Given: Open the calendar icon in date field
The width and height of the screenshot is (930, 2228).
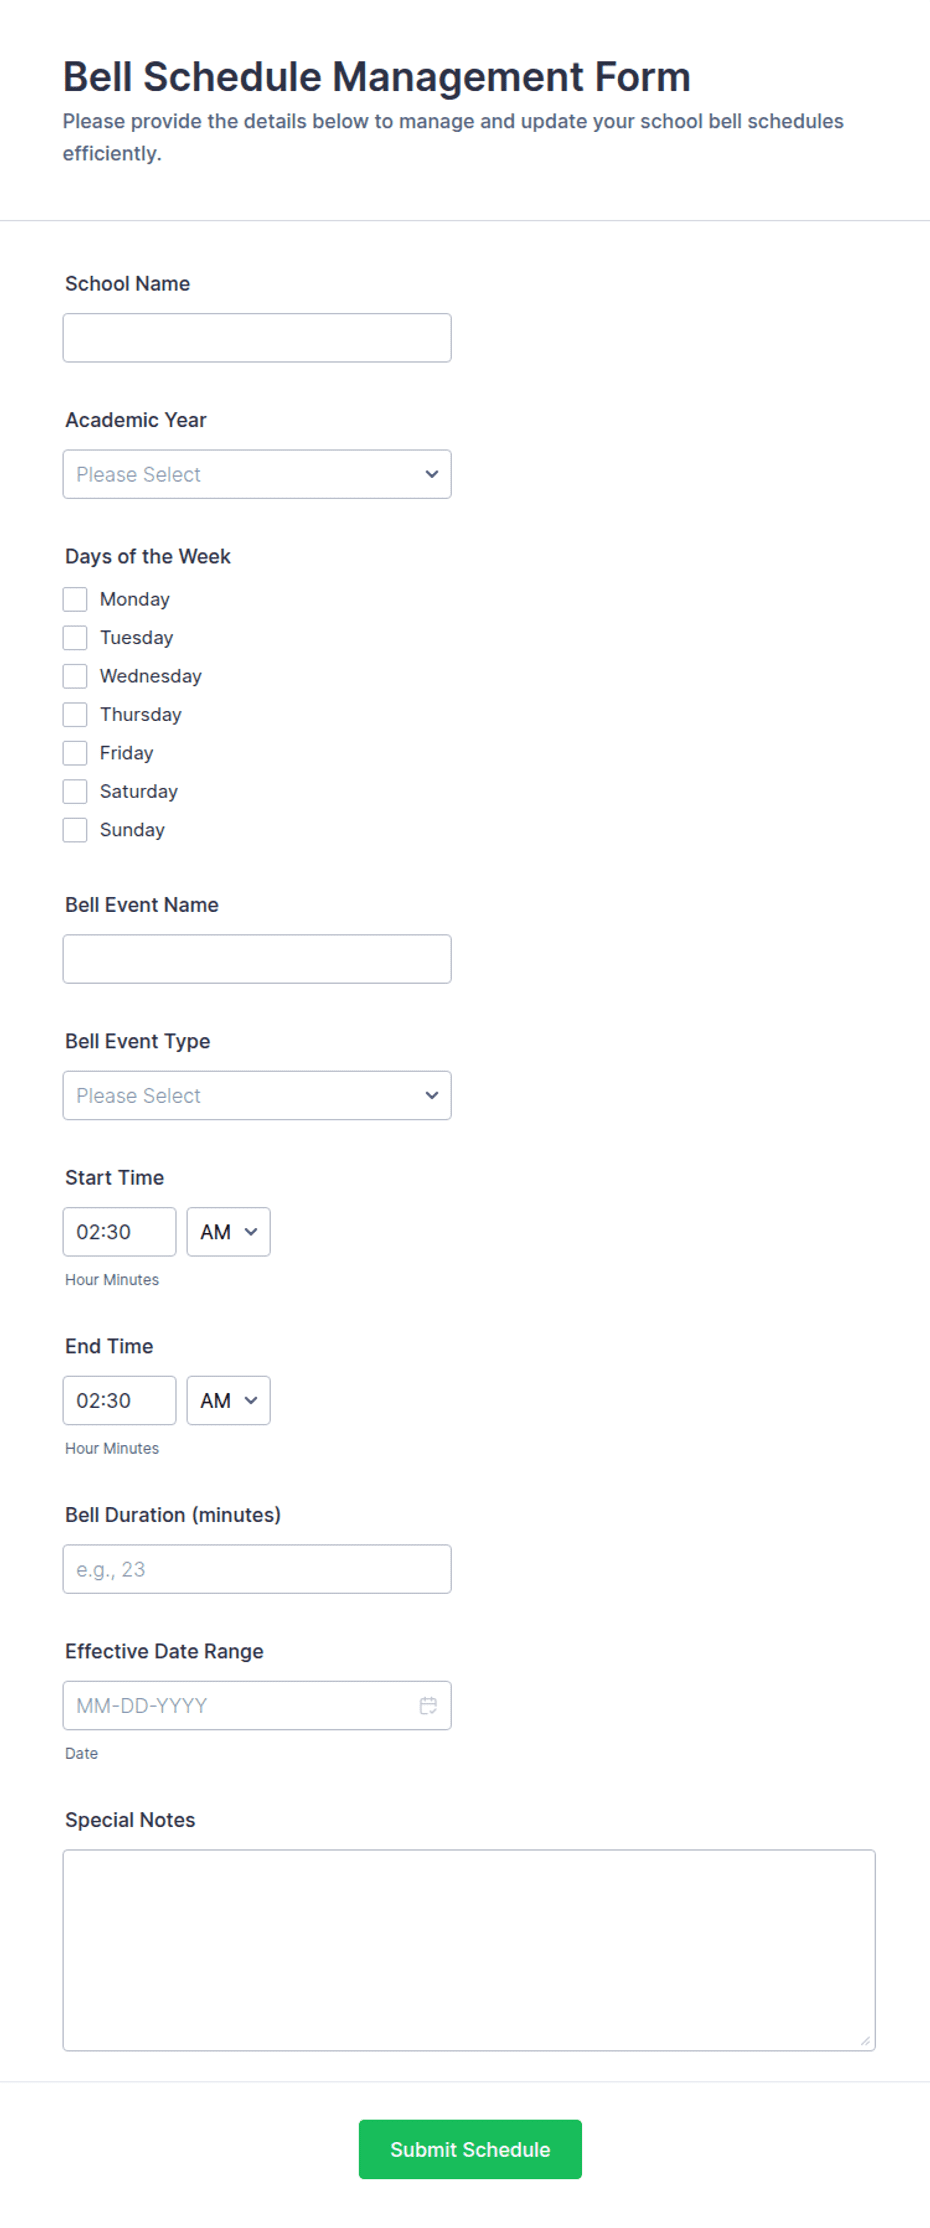Looking at the screenshot, I should coord(428,1705).
